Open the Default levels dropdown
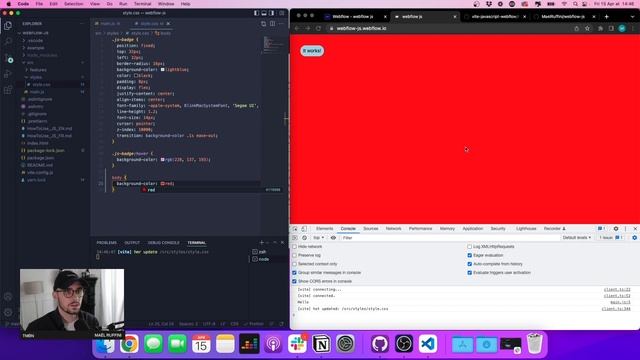The height and width of the screenshot is (360, 640). click(577, 238)
